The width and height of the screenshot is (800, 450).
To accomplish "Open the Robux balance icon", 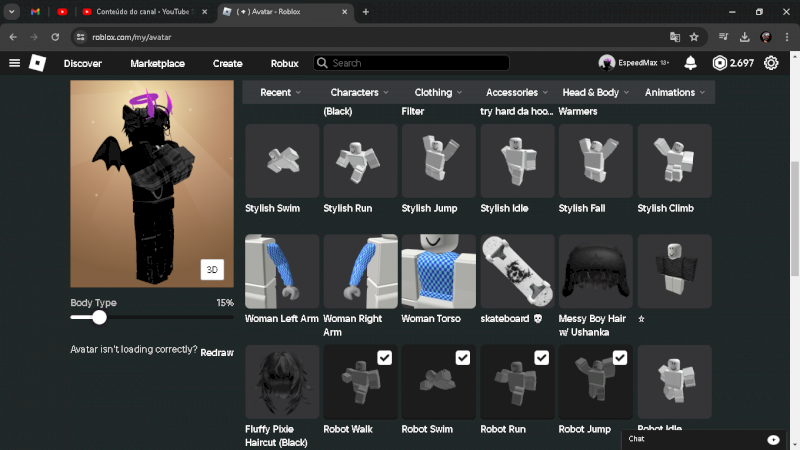I will coord(720,63).
